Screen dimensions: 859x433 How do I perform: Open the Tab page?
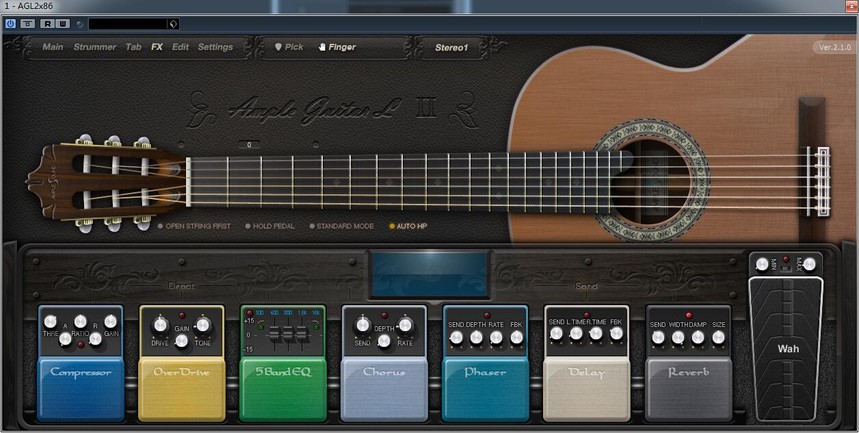coord(134,47)
